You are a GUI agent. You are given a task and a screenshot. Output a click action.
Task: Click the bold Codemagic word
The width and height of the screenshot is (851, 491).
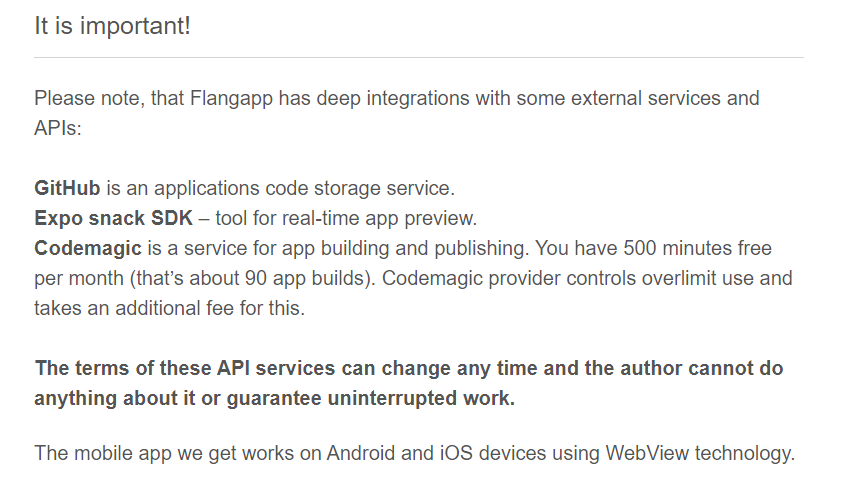(88, 248)
